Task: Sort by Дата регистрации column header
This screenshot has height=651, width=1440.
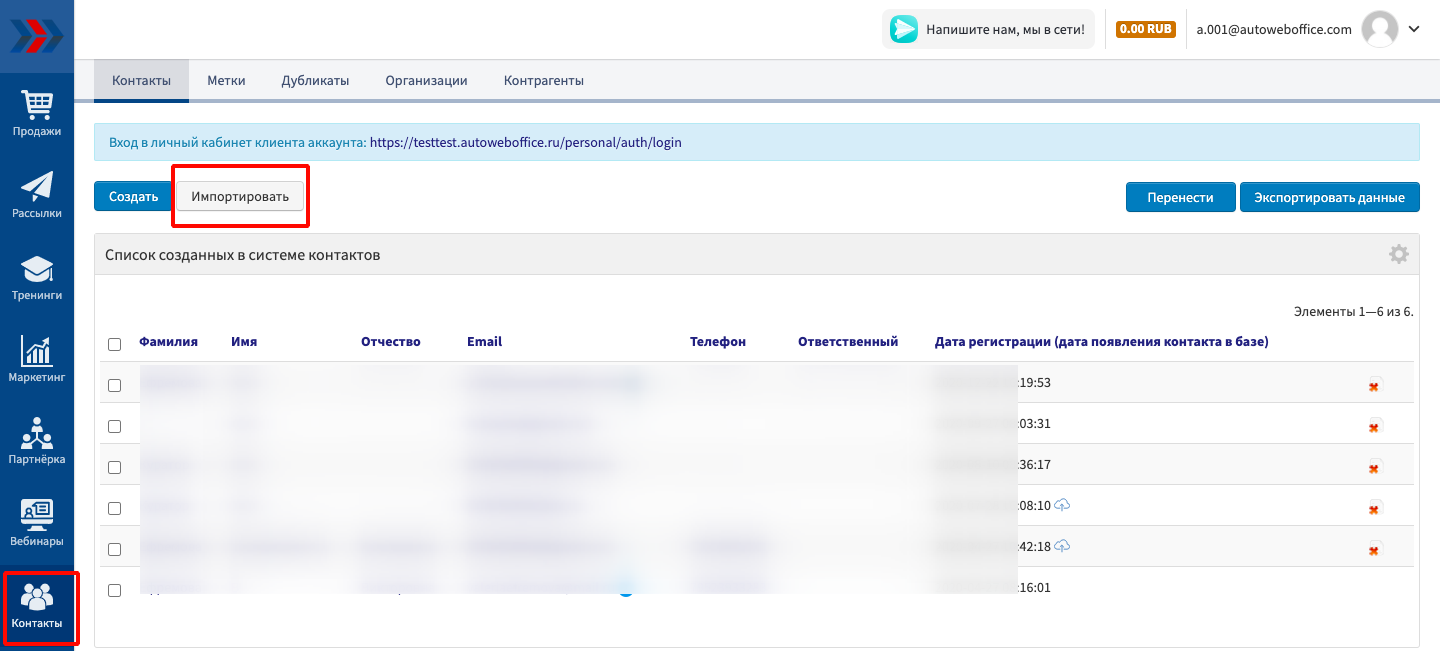Action: coord(1101,342)
